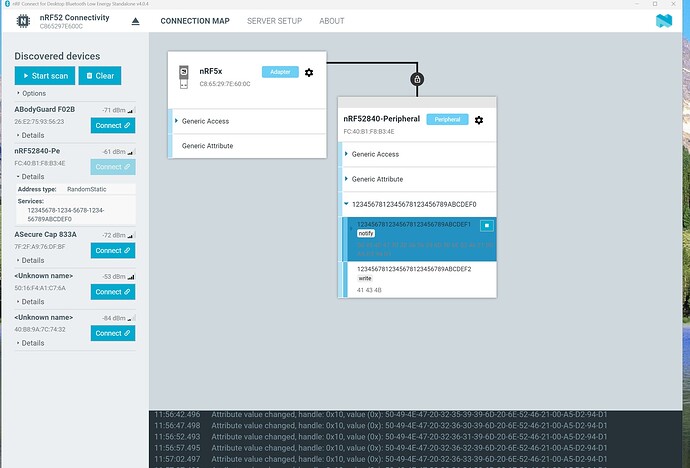The height and width of the screenshot is (468, 690).
Task: Click the service UUID under Services
Action: click(x=66, y=214)
